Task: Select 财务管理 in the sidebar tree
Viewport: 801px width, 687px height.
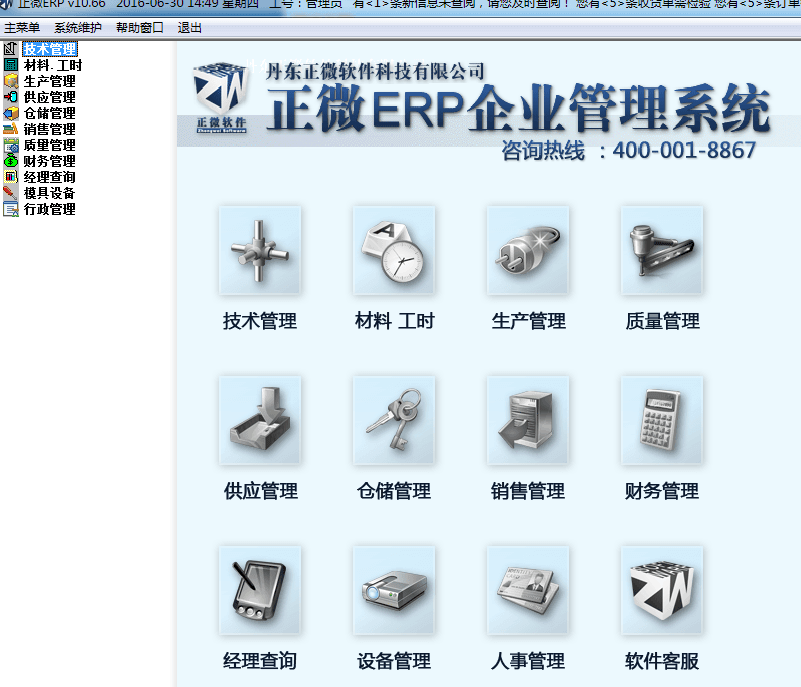Action: point(50,161)
